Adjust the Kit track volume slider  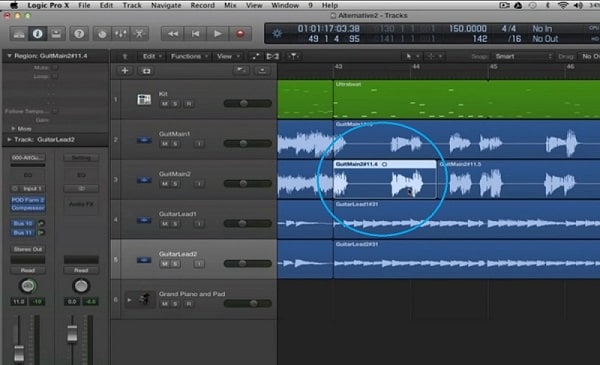point(248,103)
